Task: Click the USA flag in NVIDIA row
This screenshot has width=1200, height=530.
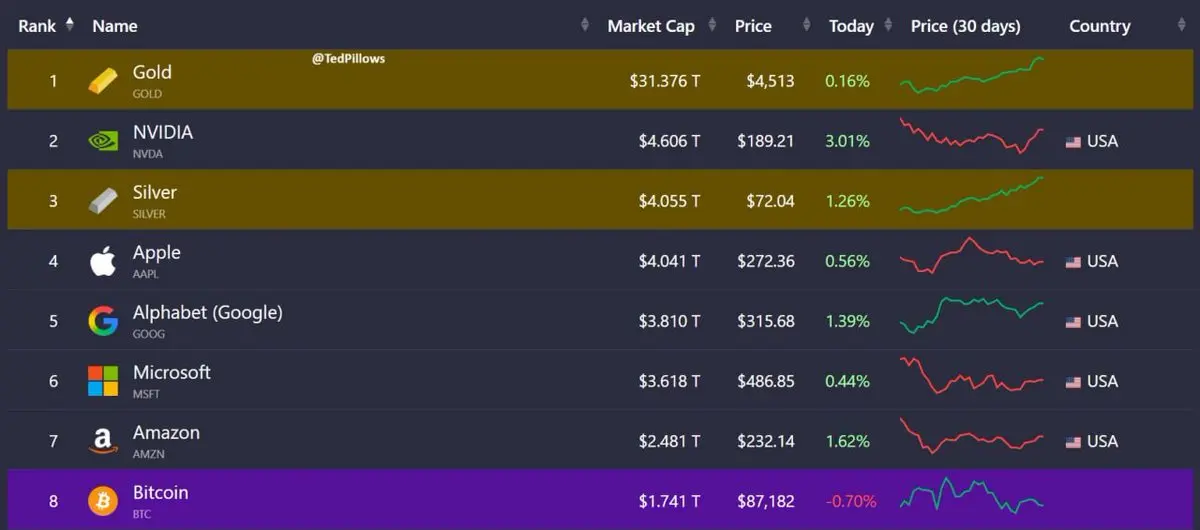Action: (x=1073, y=142)
